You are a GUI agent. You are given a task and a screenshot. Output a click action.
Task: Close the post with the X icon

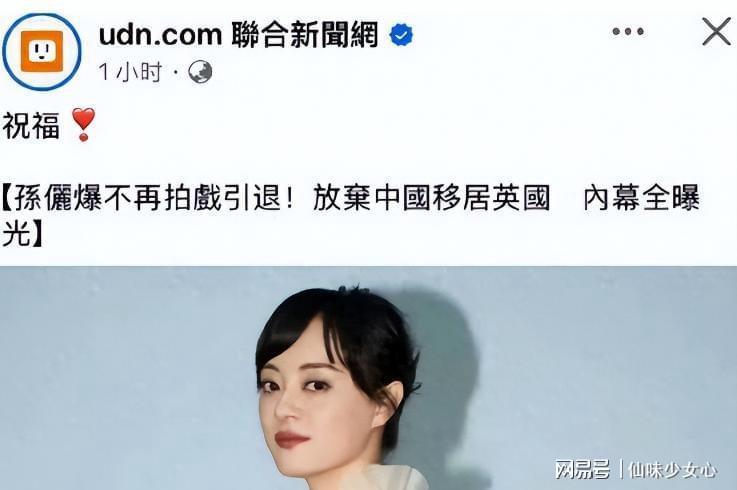tap(716, 32)
